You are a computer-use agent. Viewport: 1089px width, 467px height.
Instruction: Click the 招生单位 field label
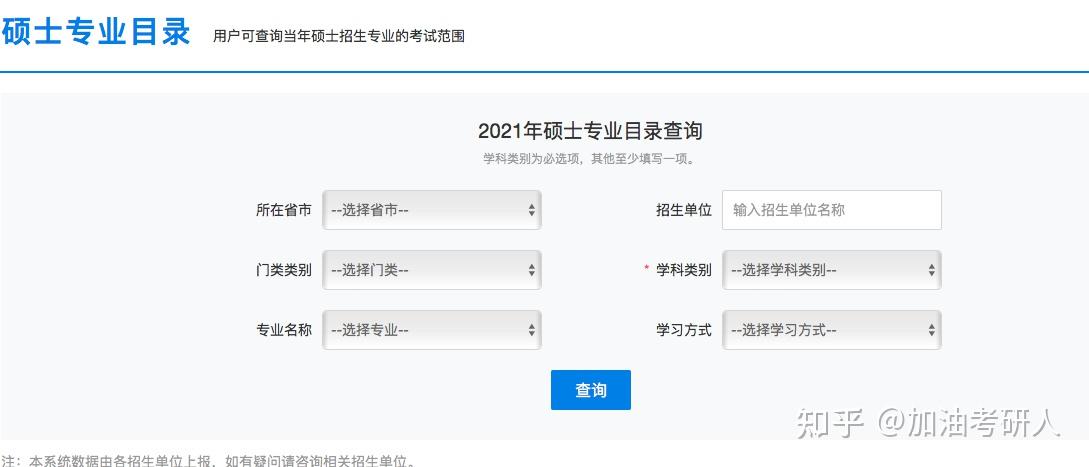click(x=684, y=210)
